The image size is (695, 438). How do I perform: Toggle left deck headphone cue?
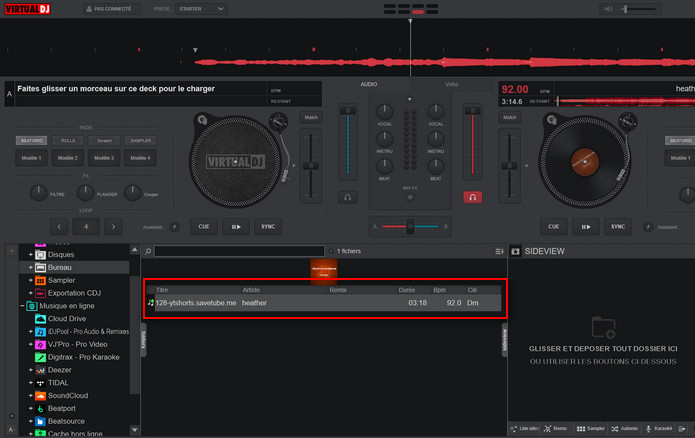point(348,197)
